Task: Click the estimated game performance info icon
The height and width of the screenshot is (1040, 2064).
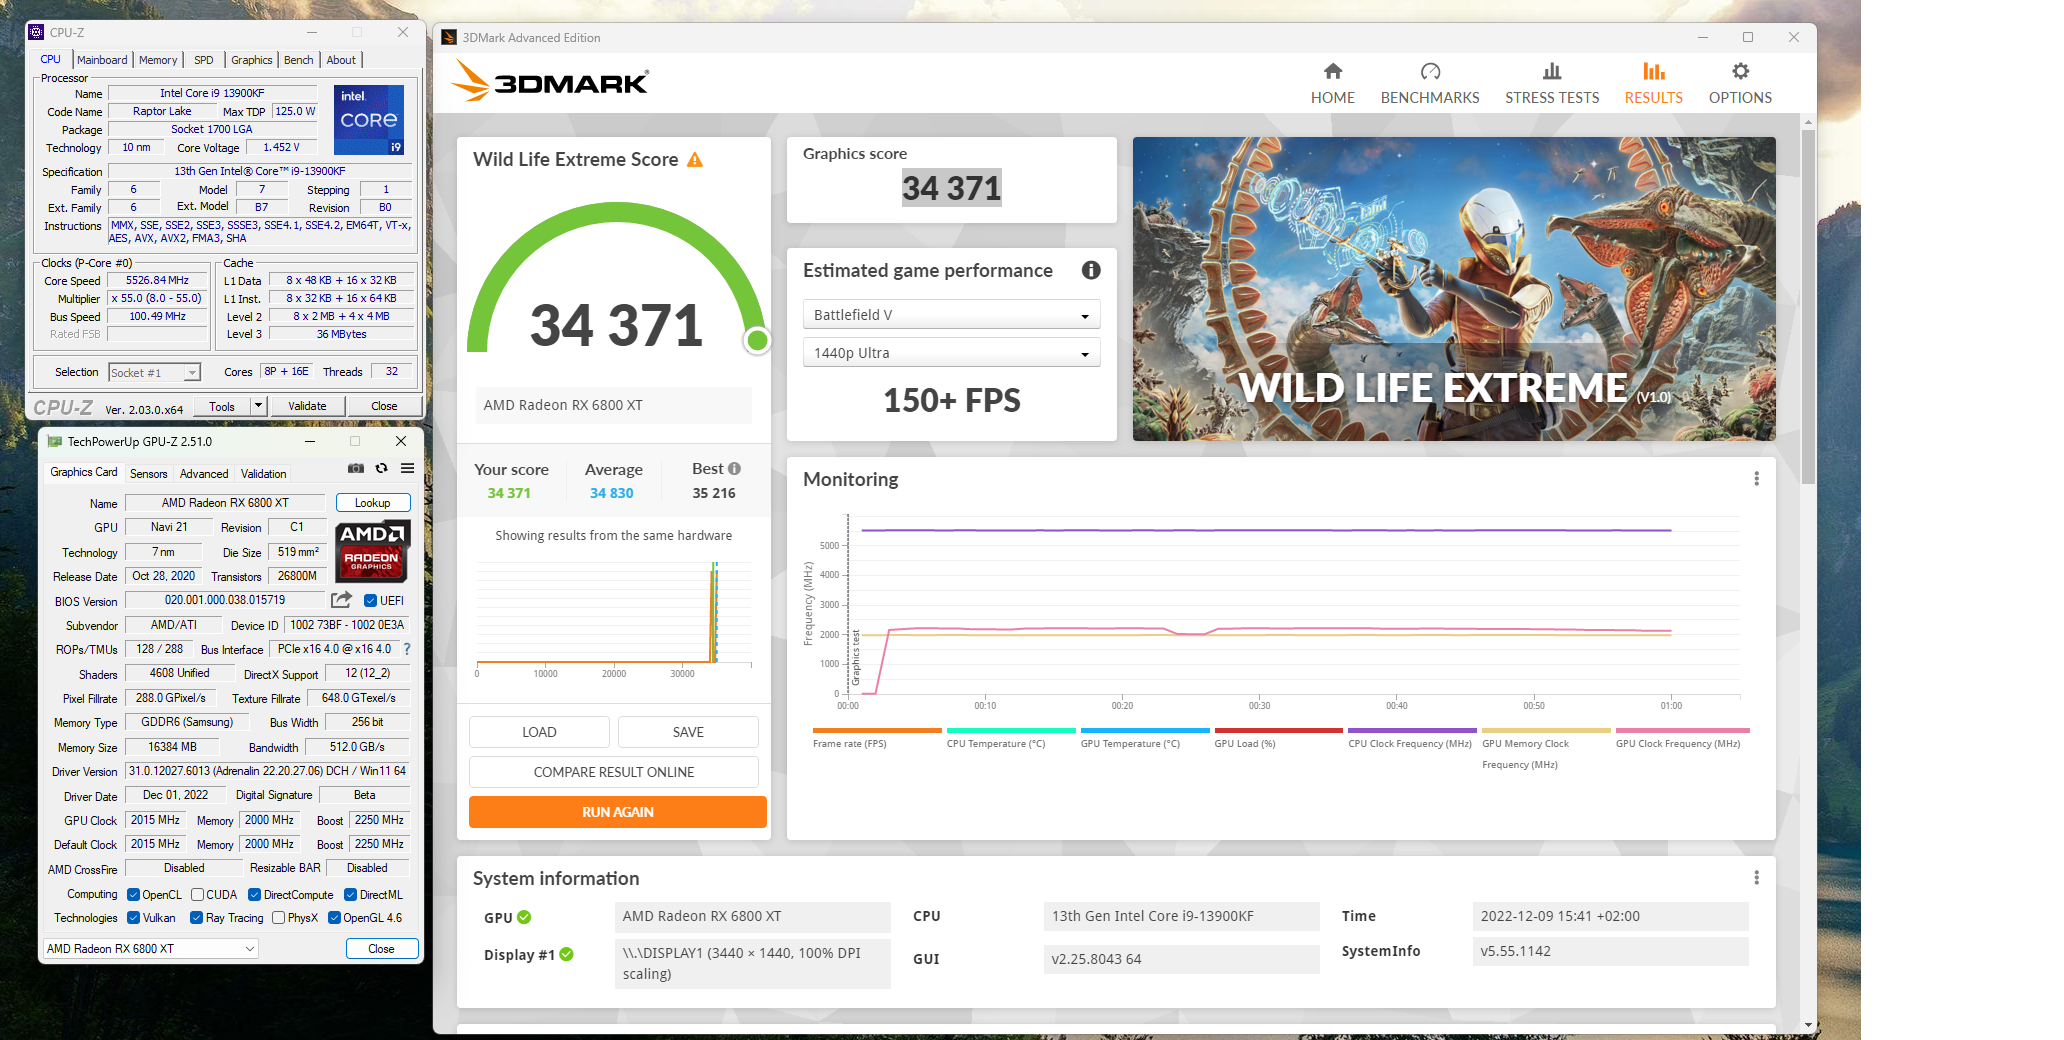Action: click(x=1091, y=270)
